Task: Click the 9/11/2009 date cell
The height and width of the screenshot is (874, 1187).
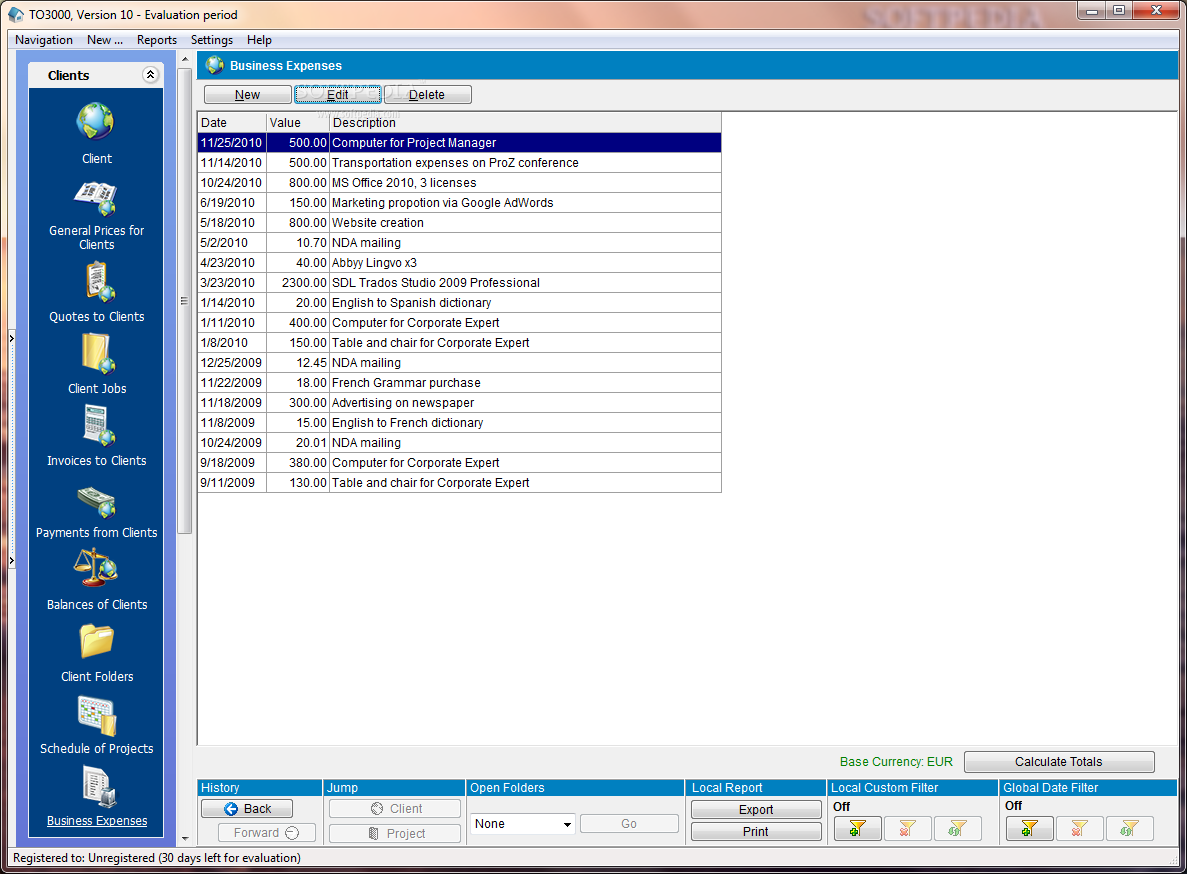Action: (x=232, y=483)
